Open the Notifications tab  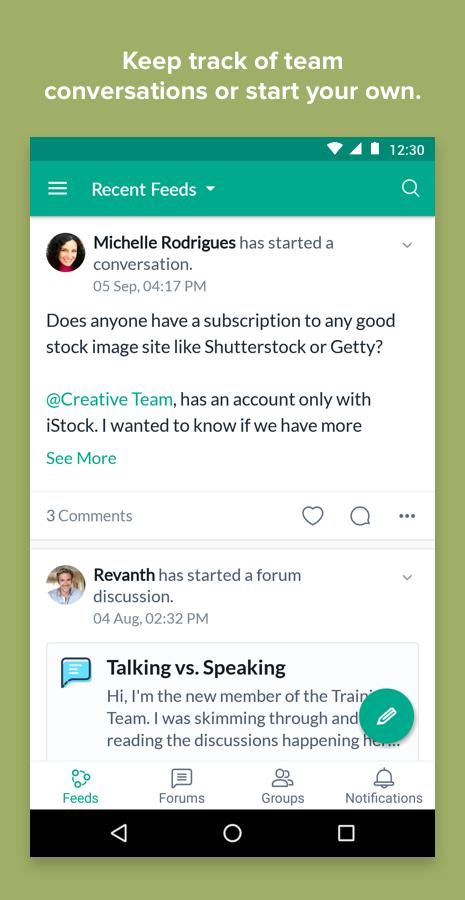(383, 786)
